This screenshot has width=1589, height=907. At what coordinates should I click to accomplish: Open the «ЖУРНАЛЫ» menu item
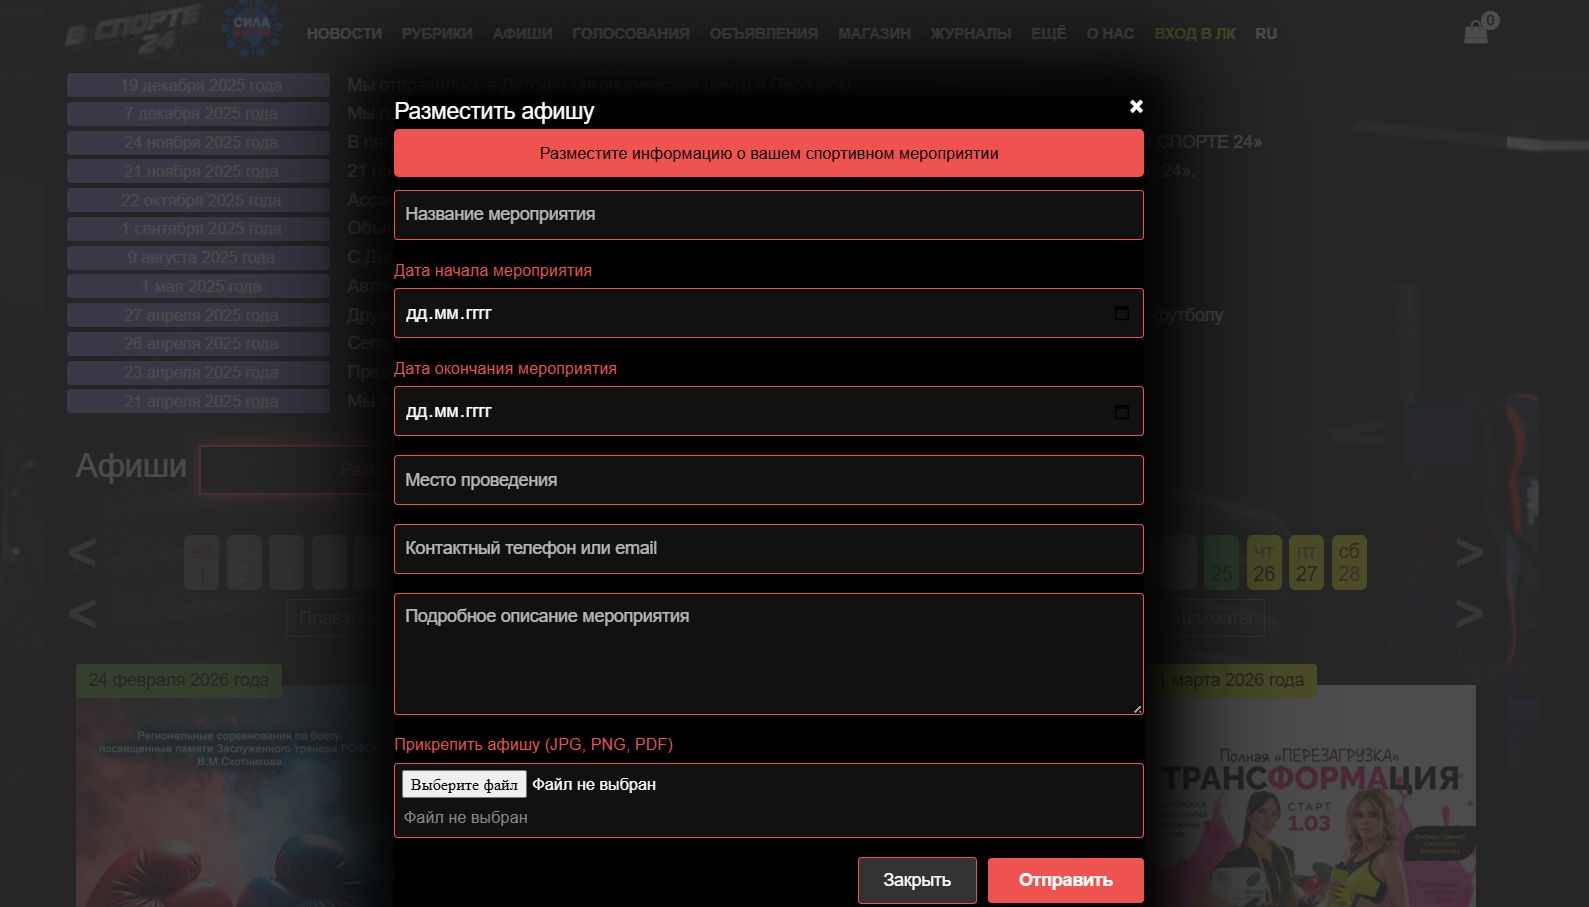coord(971,33)
